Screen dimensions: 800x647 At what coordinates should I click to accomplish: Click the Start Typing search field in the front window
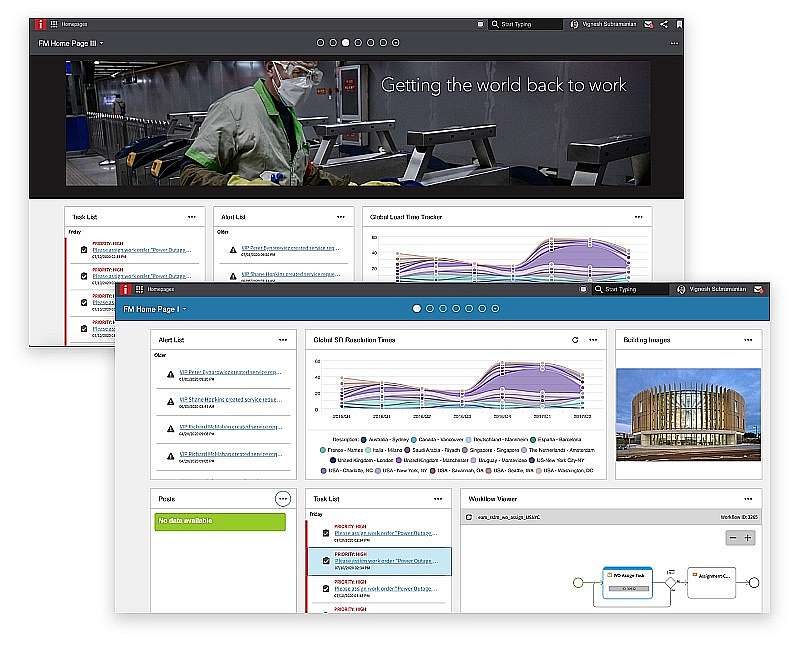click(x=630, y=289)
